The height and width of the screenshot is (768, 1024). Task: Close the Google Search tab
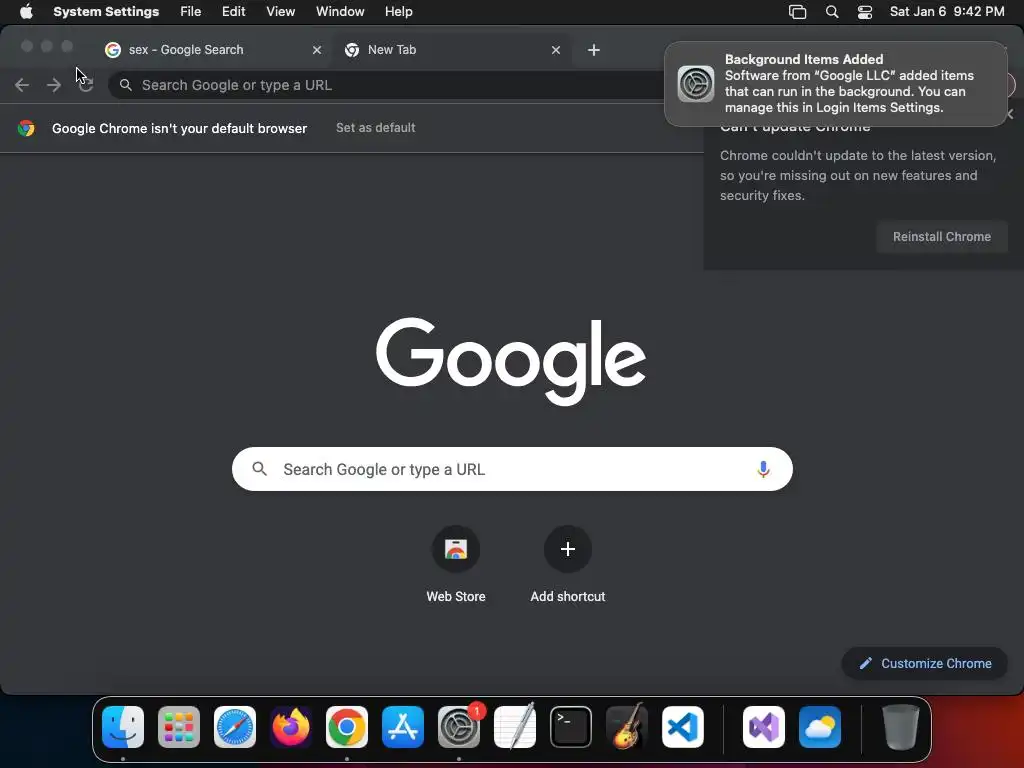click(317, 50)
